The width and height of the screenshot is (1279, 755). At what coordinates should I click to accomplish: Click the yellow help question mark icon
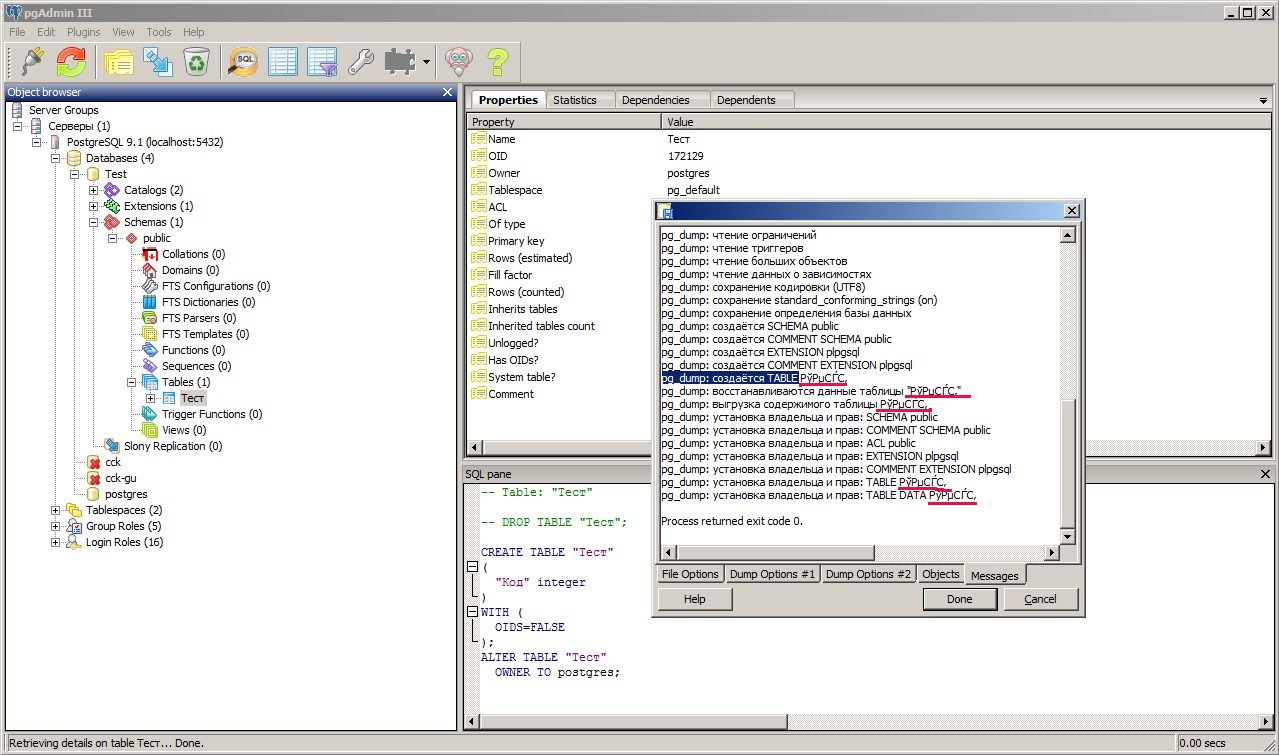click(497, 62)
